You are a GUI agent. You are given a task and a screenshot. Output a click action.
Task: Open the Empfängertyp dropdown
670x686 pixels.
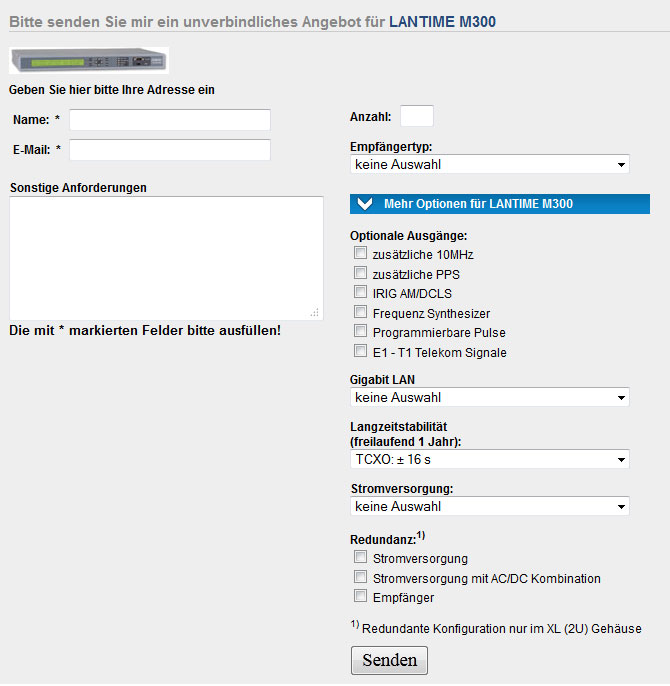(x=490, y=164)
